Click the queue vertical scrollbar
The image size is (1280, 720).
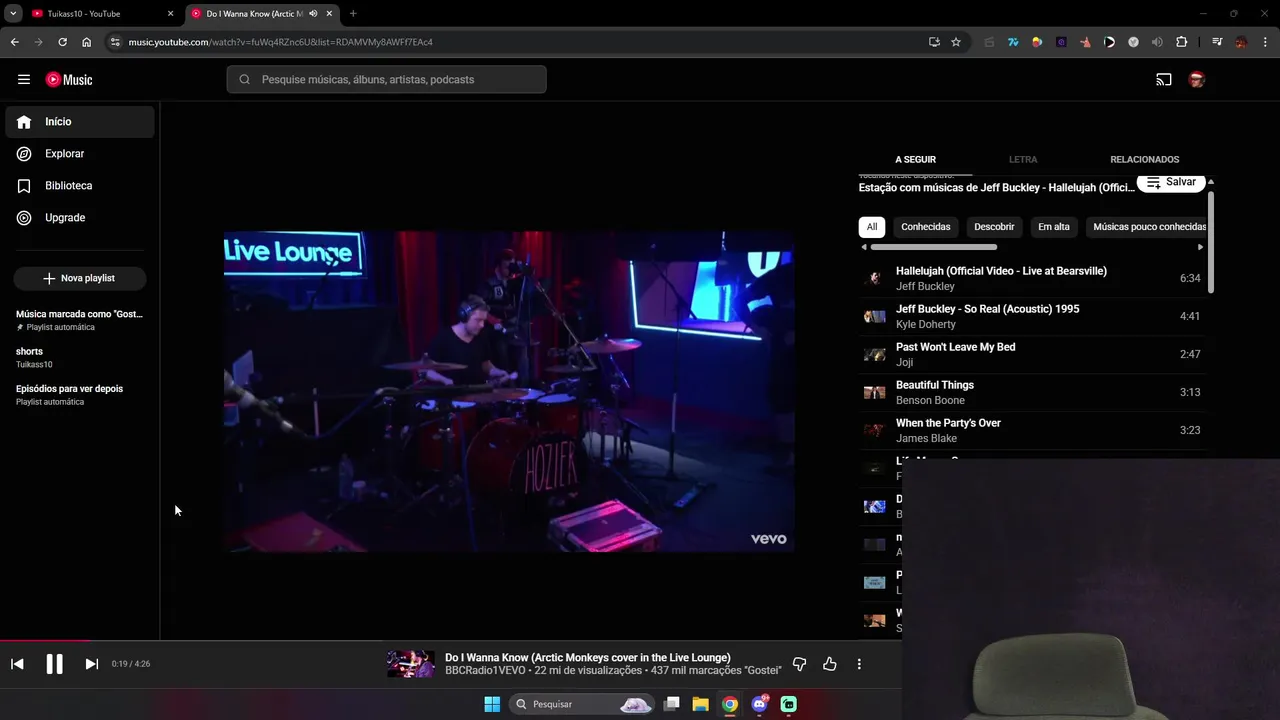point(1211,240)
